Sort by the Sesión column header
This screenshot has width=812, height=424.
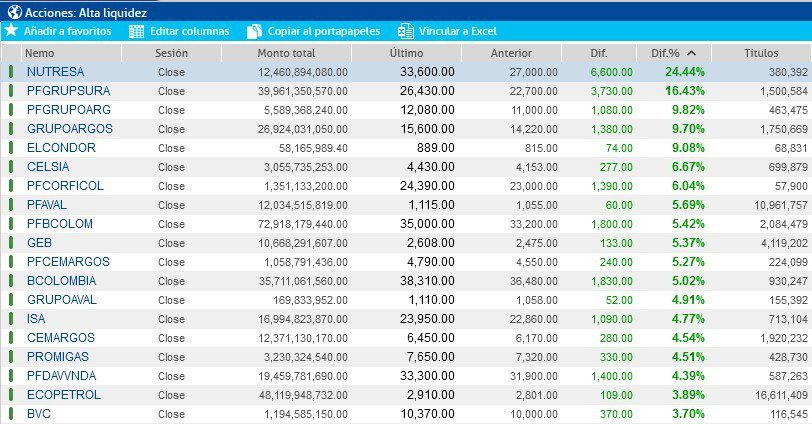171,53
